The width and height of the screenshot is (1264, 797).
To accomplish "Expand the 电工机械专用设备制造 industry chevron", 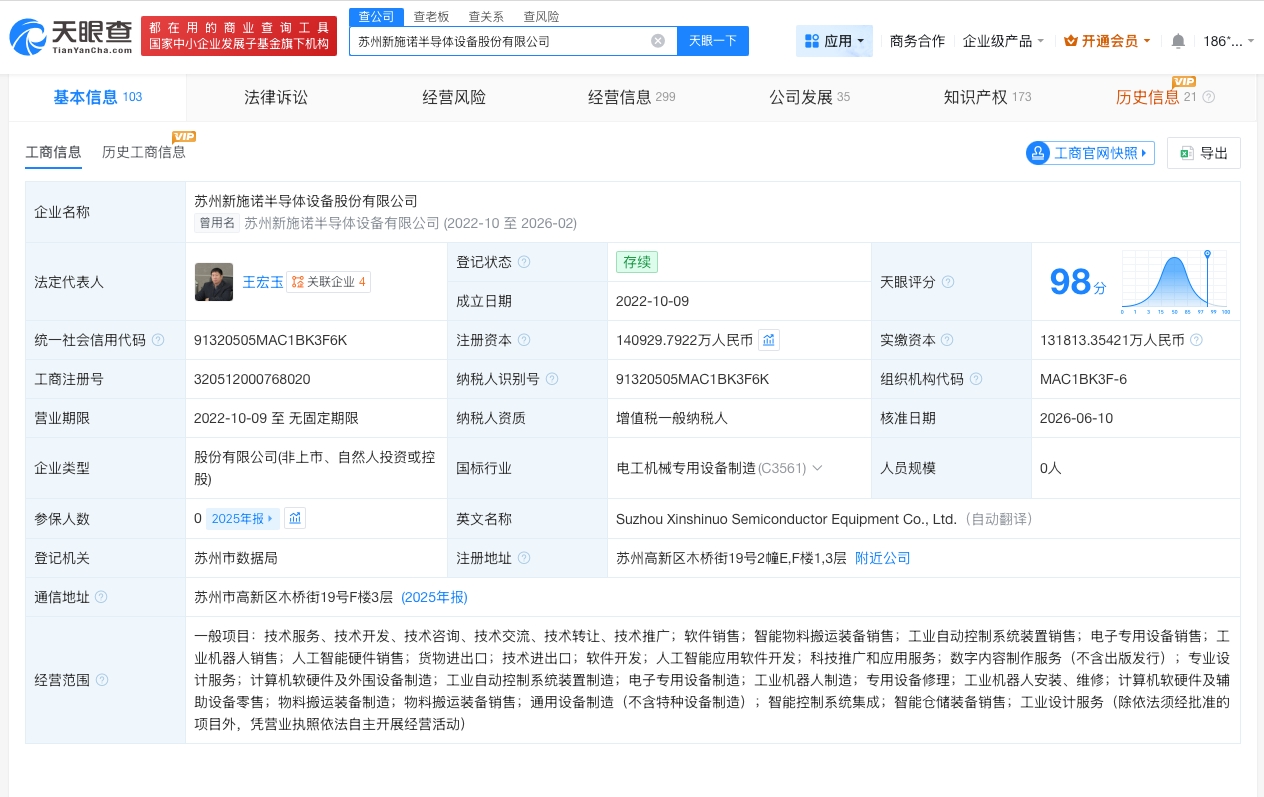I will click(817, 467).
